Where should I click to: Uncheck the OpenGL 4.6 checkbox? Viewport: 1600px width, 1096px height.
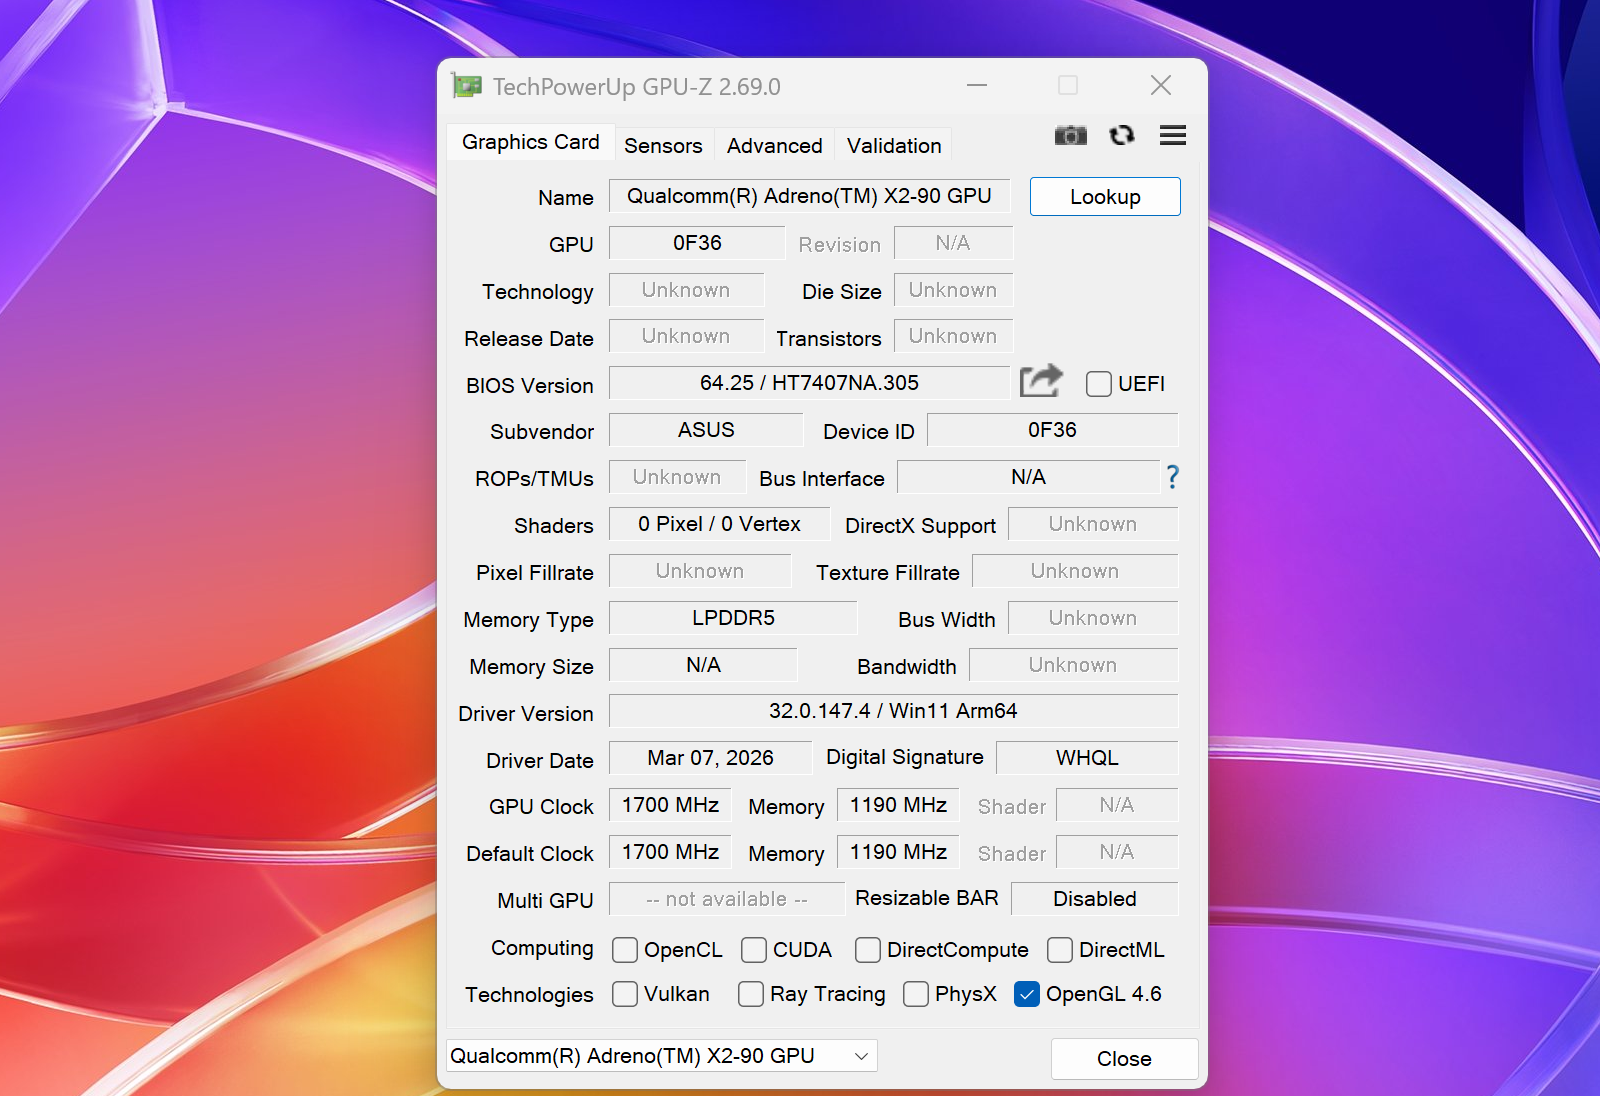tap(1027, 994)
